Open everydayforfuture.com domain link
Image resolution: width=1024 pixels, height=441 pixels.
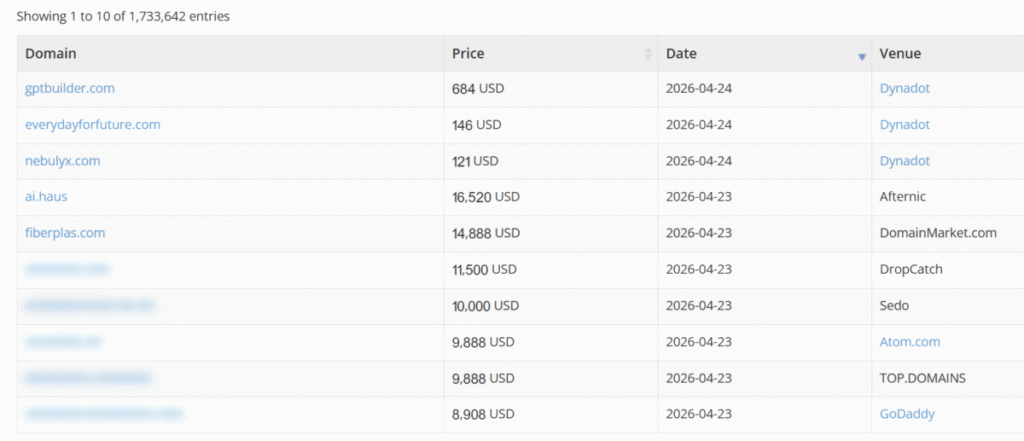tap(93, 125)
